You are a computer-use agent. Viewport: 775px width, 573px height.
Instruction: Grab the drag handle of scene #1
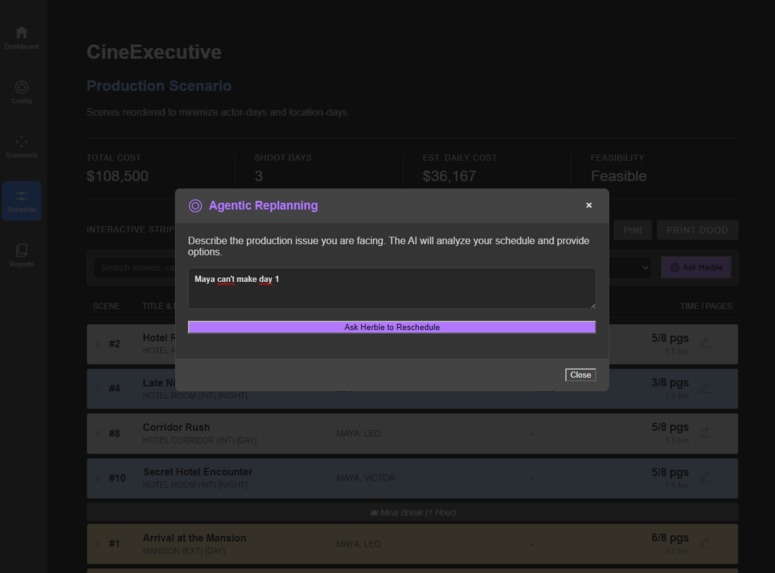tap(98, 544)
